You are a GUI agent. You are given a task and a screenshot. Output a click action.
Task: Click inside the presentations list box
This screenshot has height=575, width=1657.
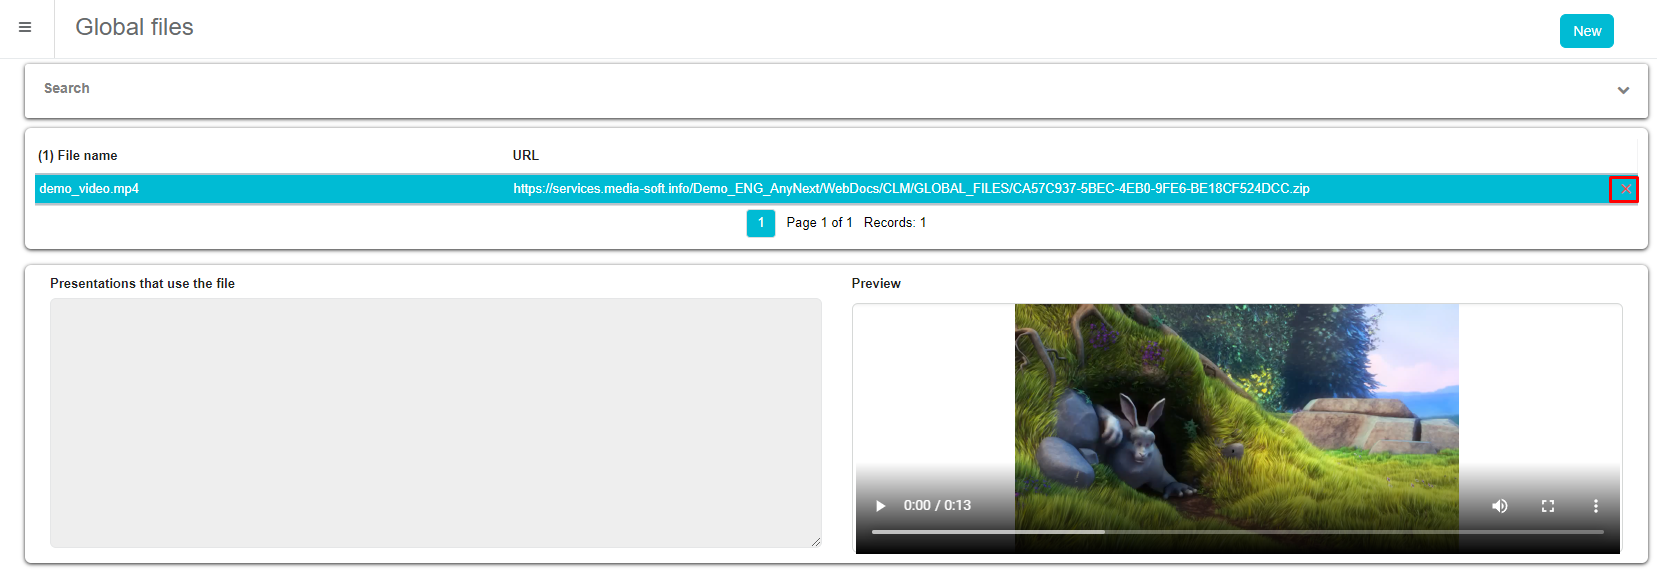point(435,422)
